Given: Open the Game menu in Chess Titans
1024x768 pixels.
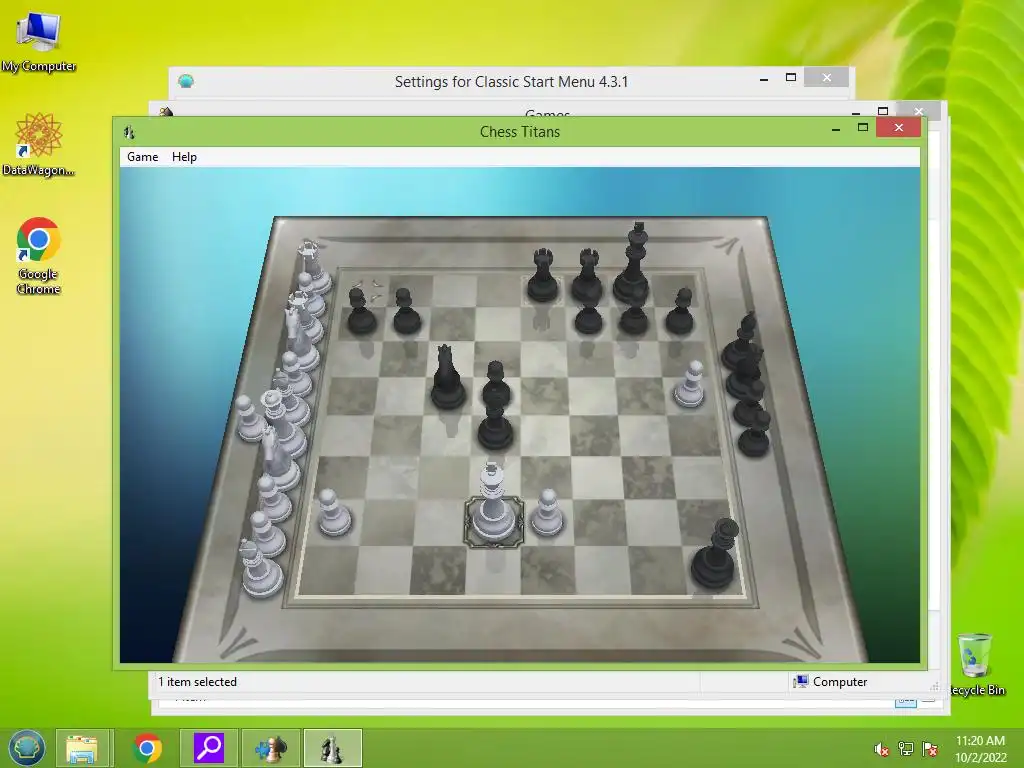Looking at the screenshot, I should coord(142,157).
